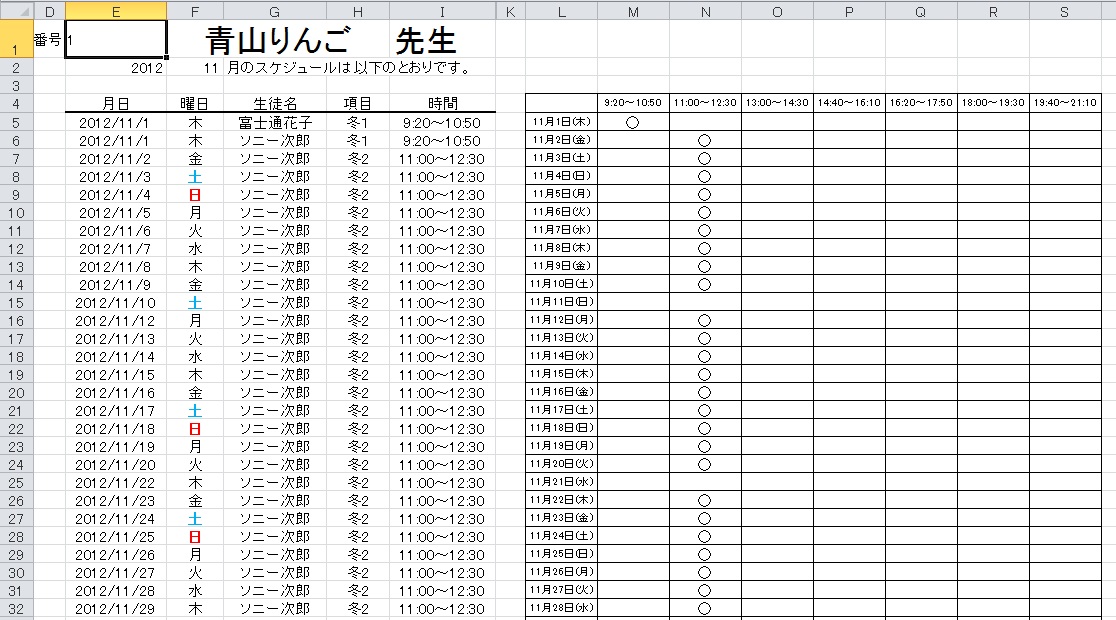This screenshot has width=1116, height=620.
Task: Click the 先生 title text
Action: pyautogui.click(x=426, y=41)
